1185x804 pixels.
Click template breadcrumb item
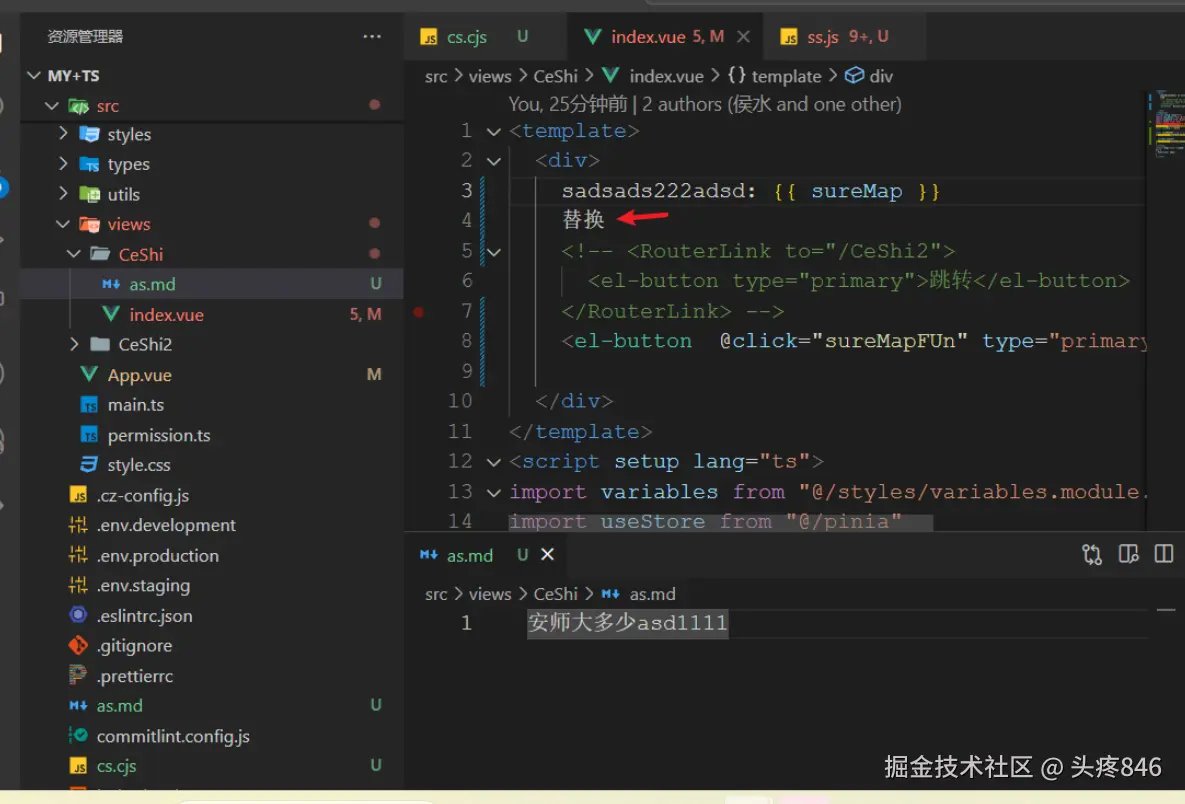click(x=775, y=76)
